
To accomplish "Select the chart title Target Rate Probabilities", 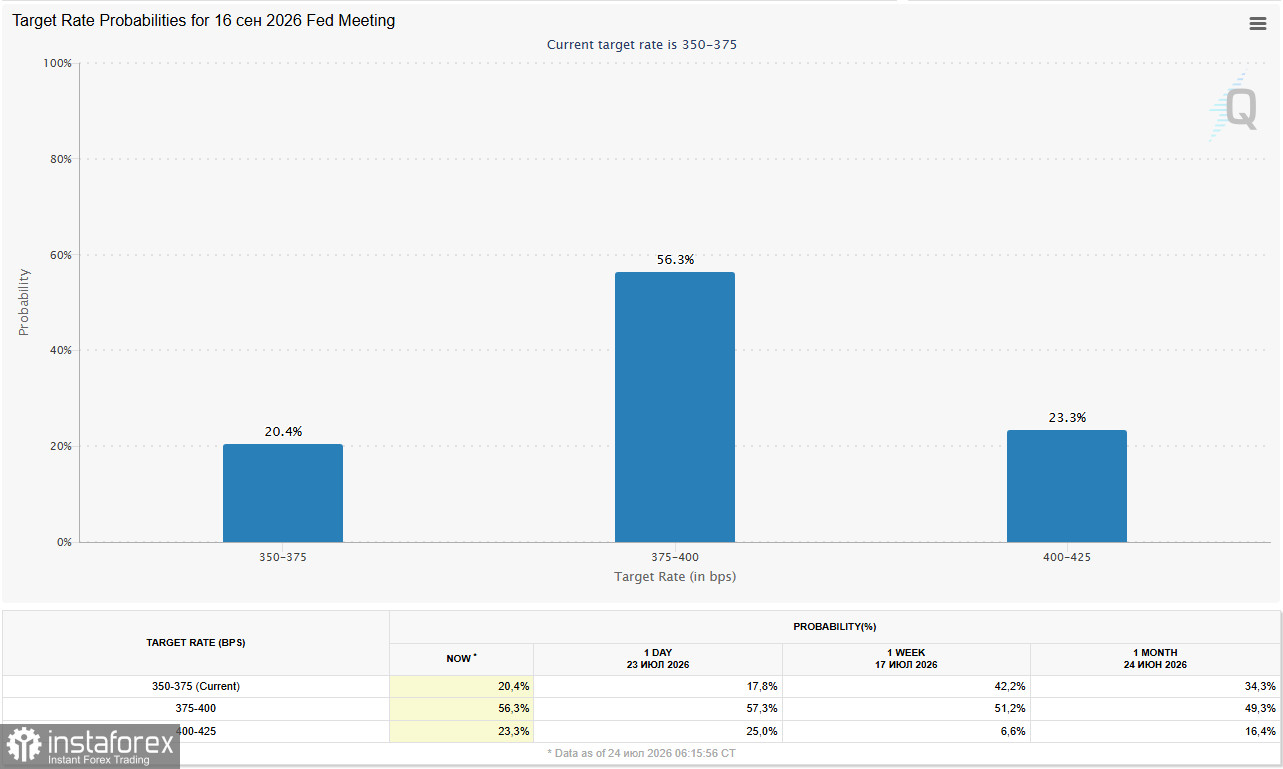I will (x=203, y=21).
